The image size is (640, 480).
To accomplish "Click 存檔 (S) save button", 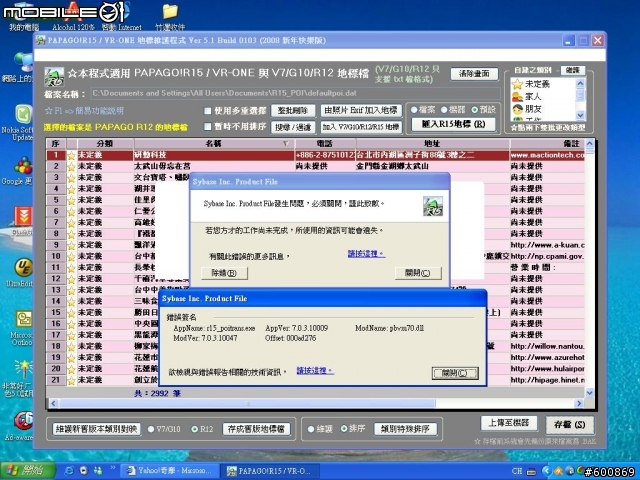I will (569, 424).
